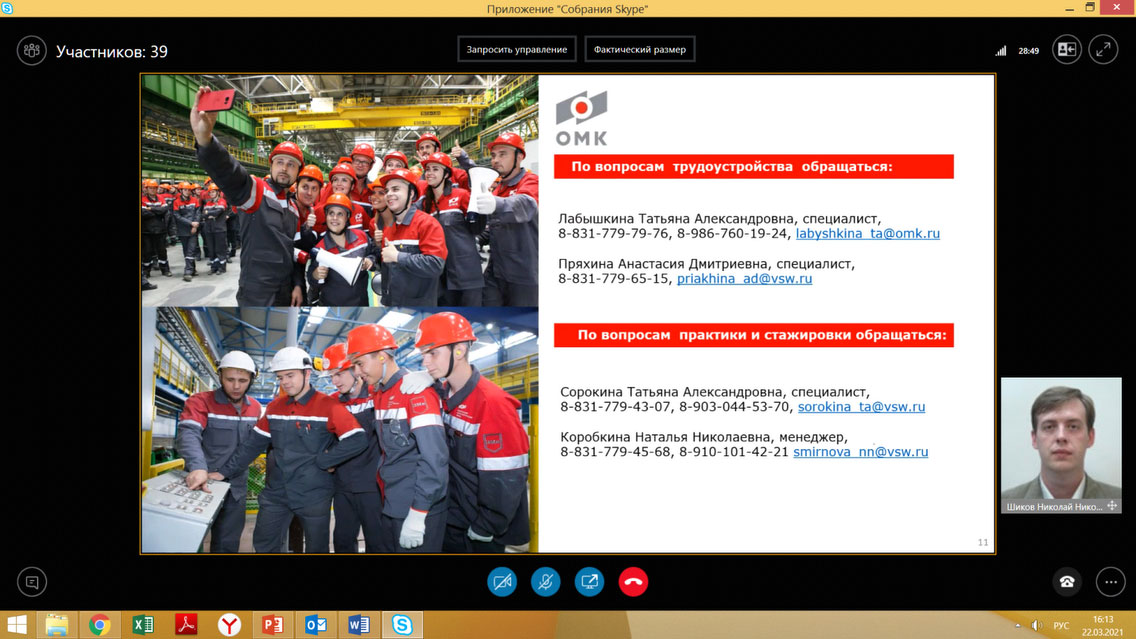Open call controls phone icon
The image size is (1136, 639).
(x=1067, y=582)
